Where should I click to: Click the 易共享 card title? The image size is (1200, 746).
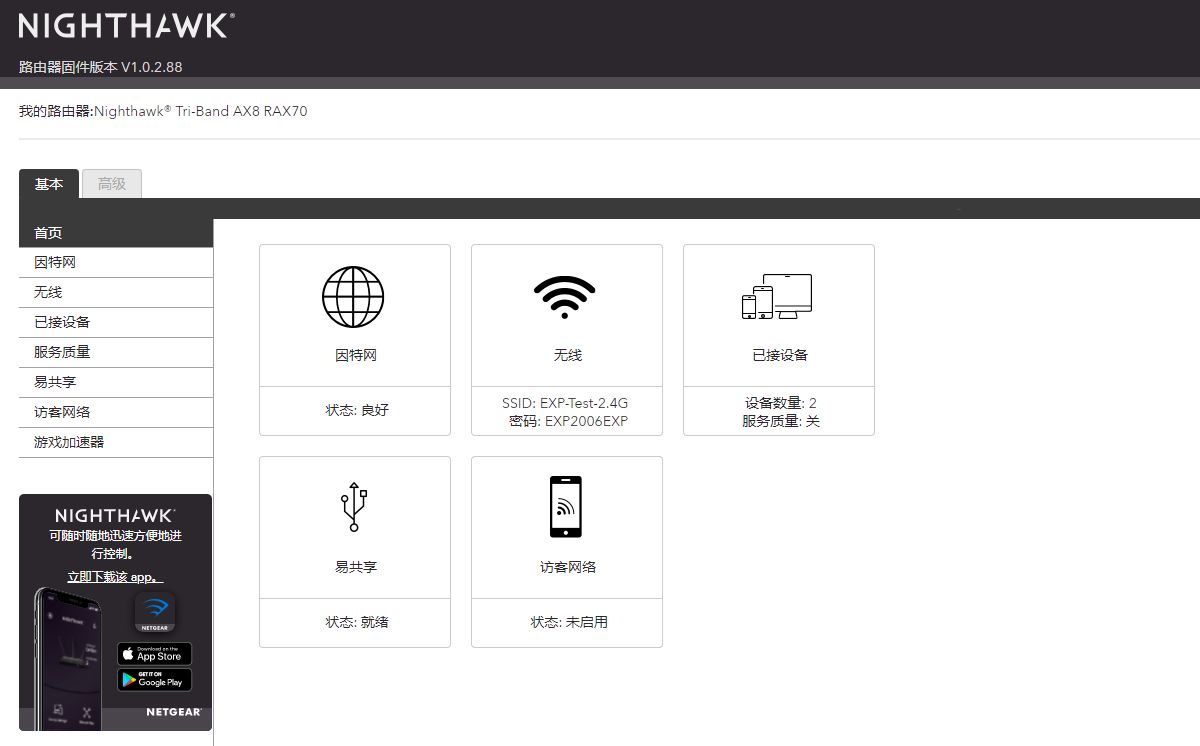tap(355, 567)
